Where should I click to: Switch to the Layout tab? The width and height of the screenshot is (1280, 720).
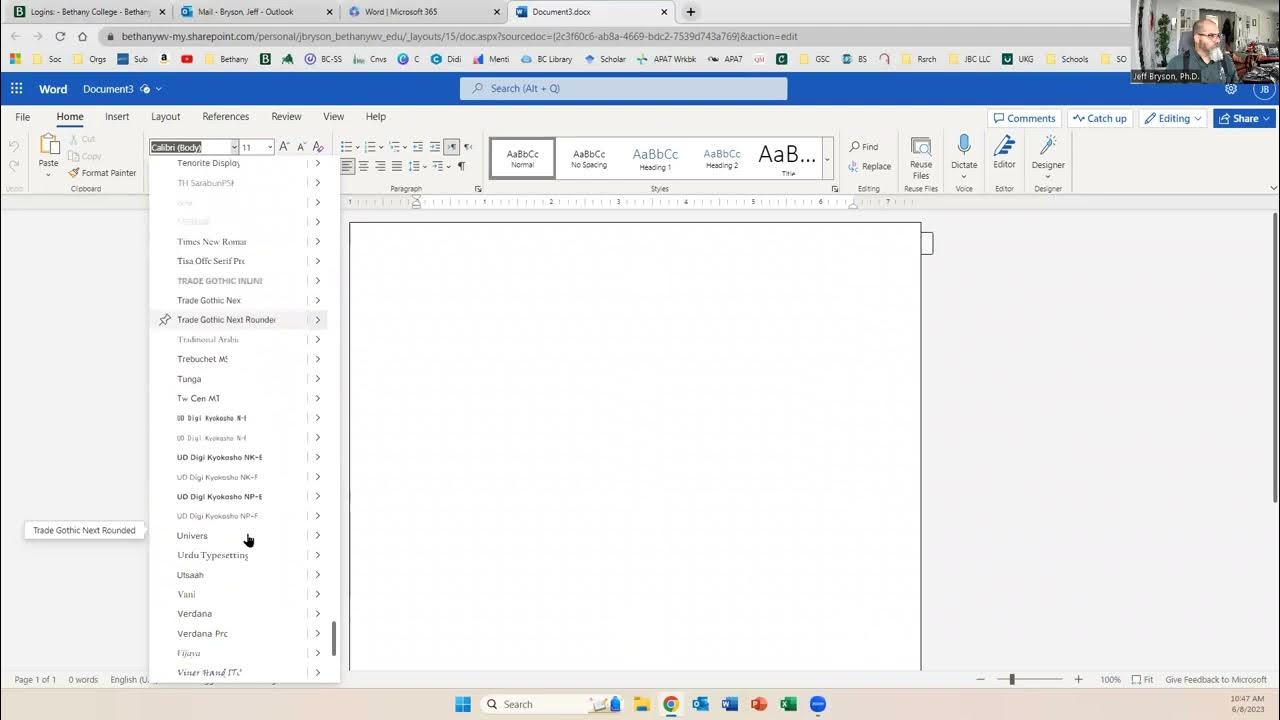coord(165,117)
